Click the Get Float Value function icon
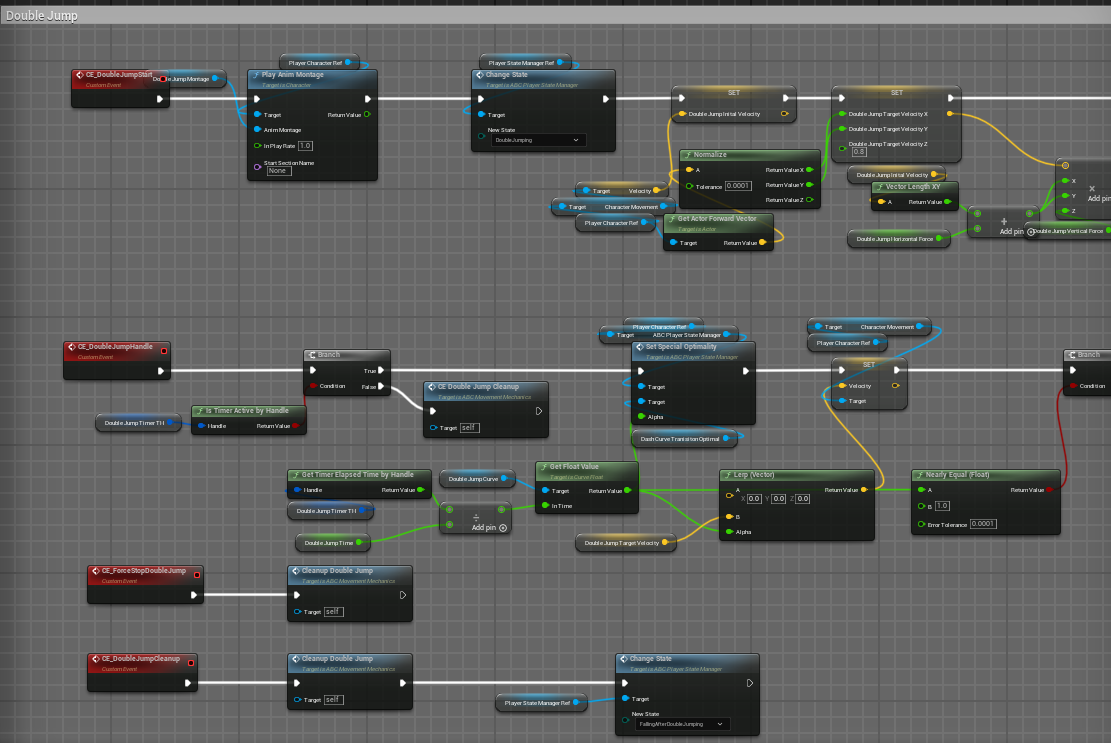1111x743 pixels. coord(543,467)
